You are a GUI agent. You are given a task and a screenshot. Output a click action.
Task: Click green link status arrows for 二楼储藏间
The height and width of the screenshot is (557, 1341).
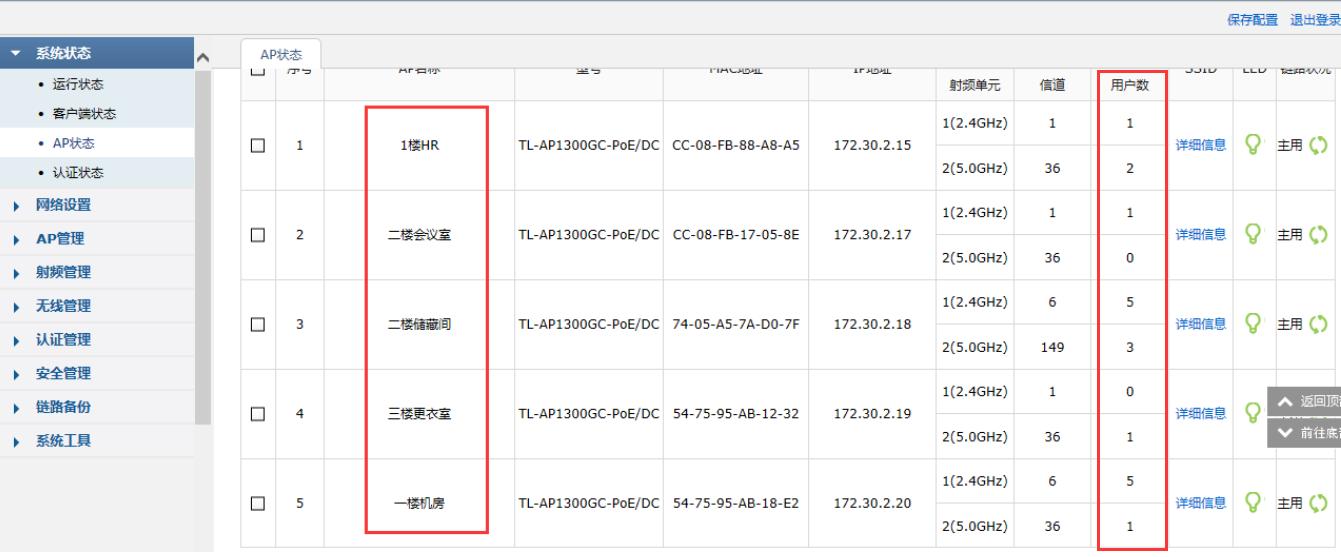click(x=1317, y=324)
